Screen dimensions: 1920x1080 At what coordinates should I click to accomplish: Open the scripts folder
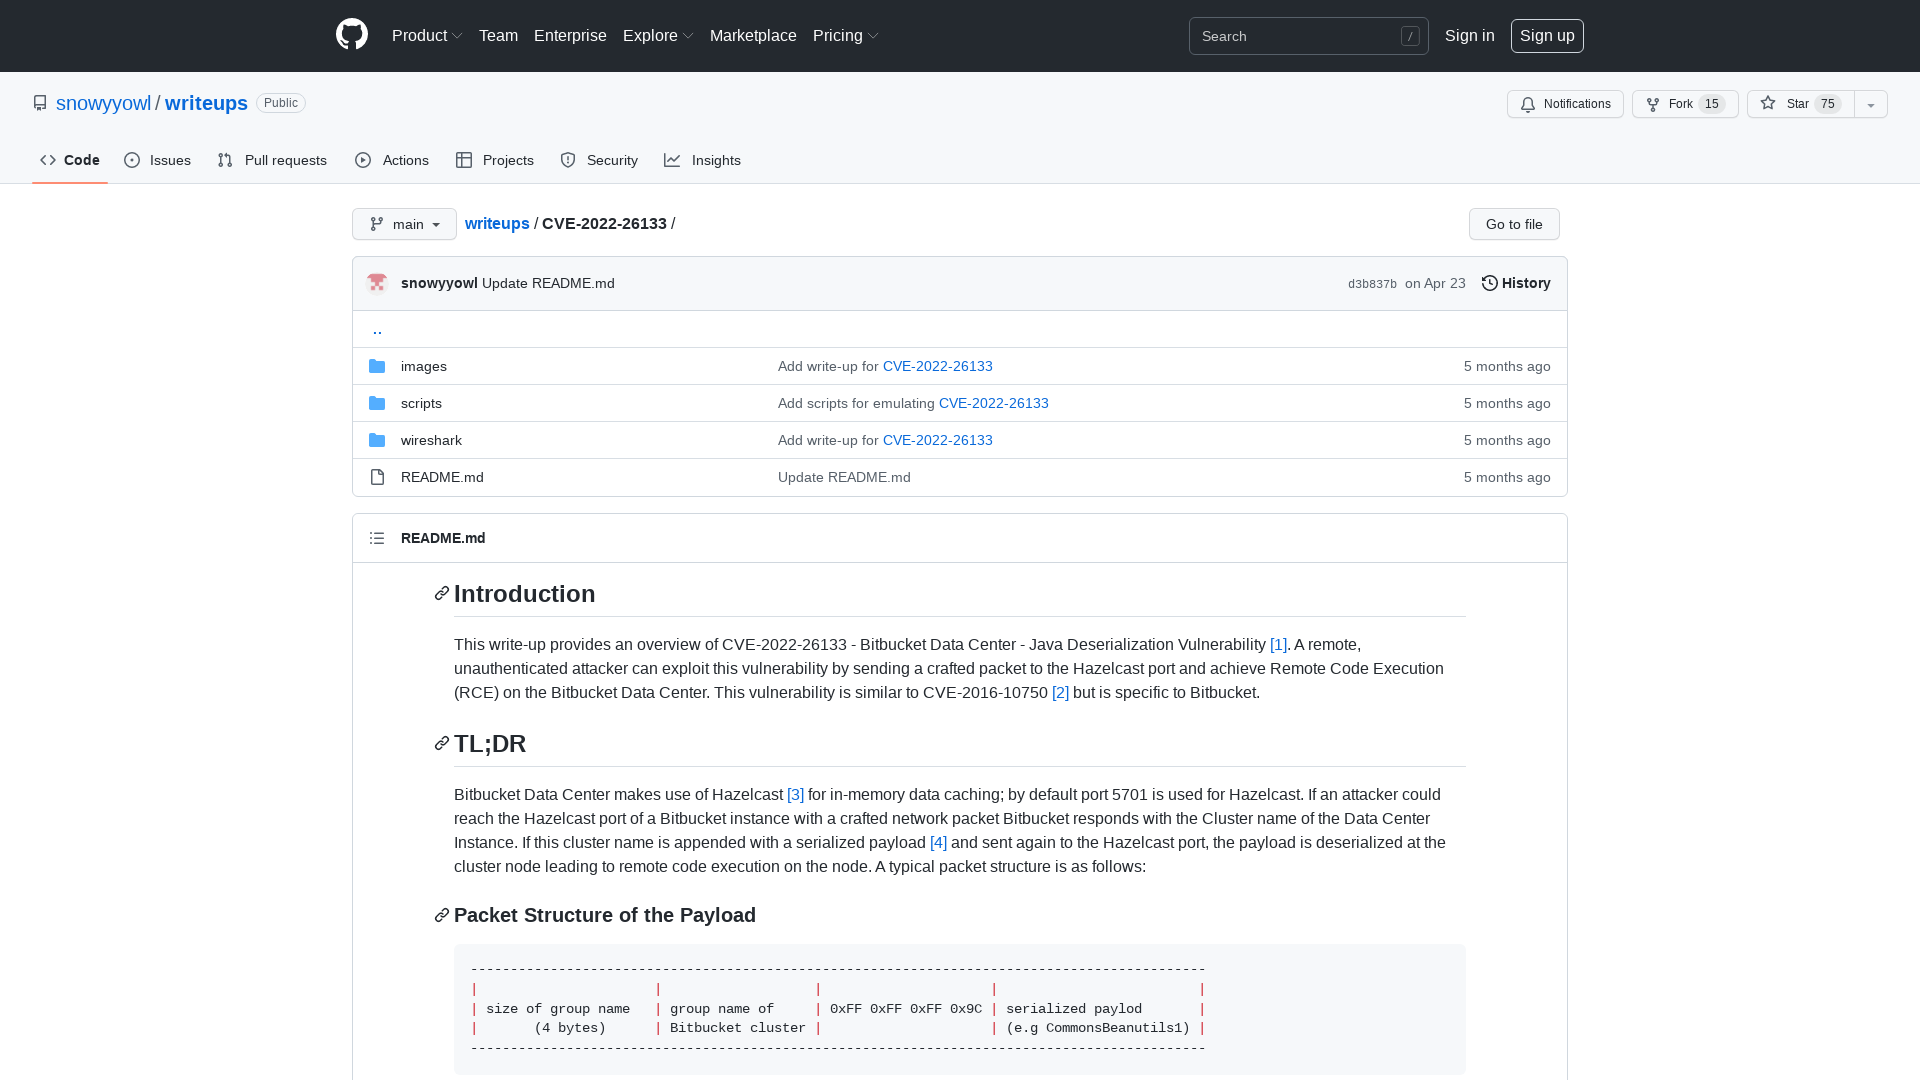click(421, 403)
